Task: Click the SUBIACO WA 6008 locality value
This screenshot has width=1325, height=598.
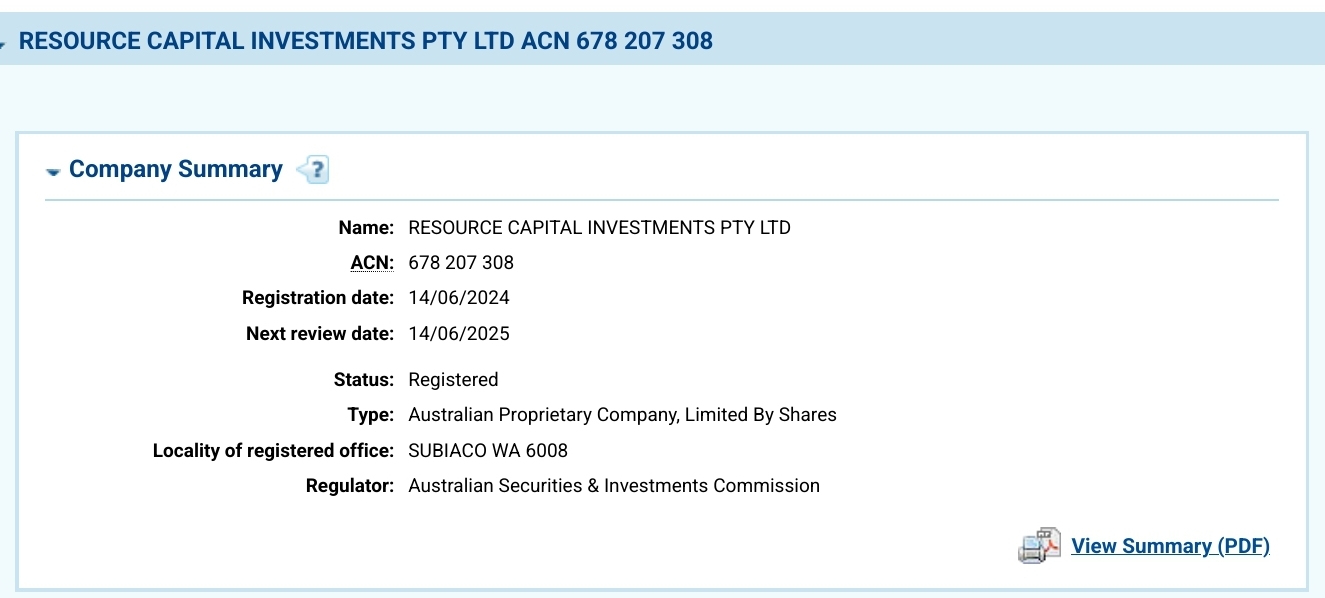Action: coord(488,451)
